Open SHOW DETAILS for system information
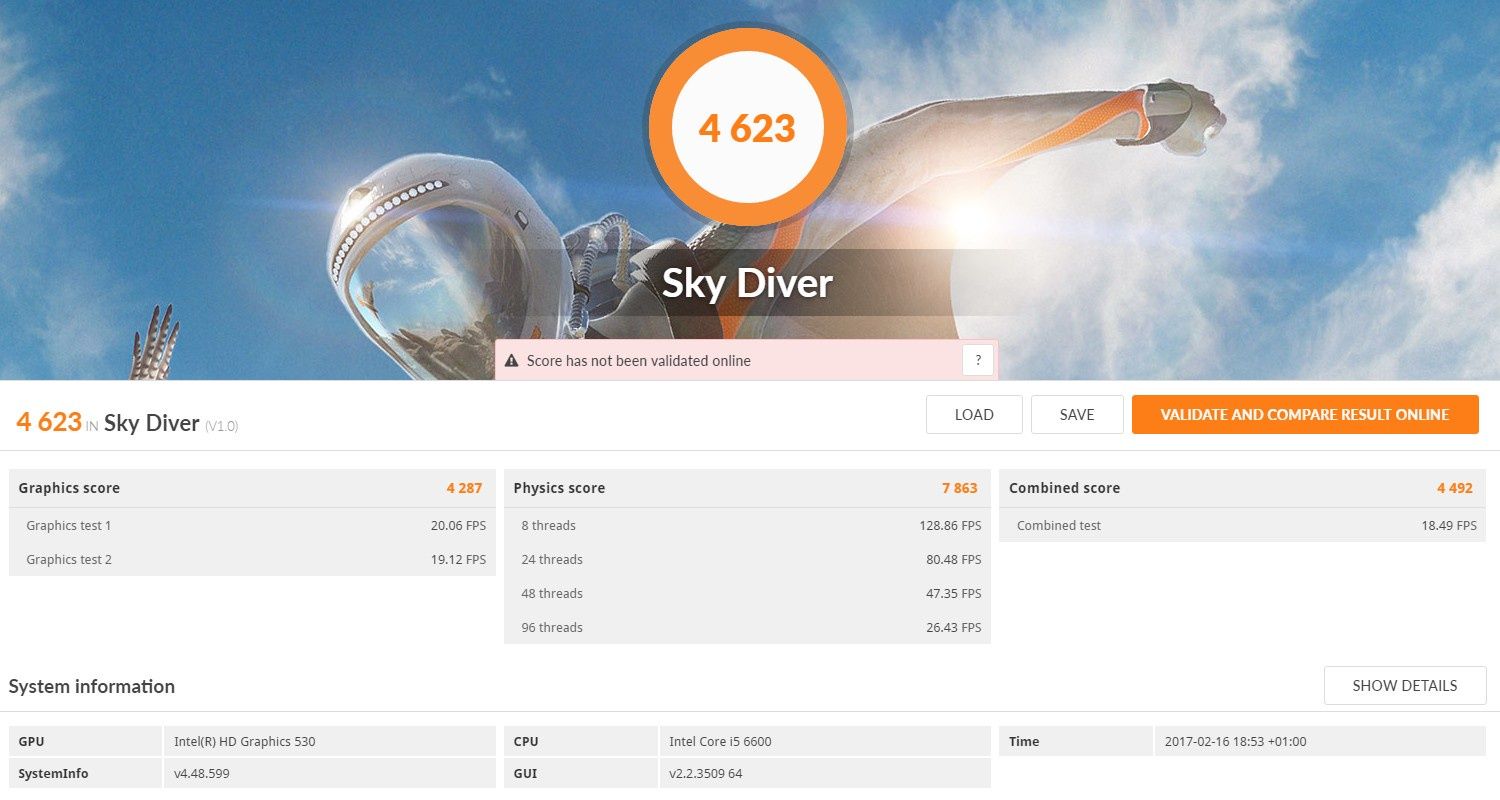1500x800 pixels. [x=1405, y=686]
